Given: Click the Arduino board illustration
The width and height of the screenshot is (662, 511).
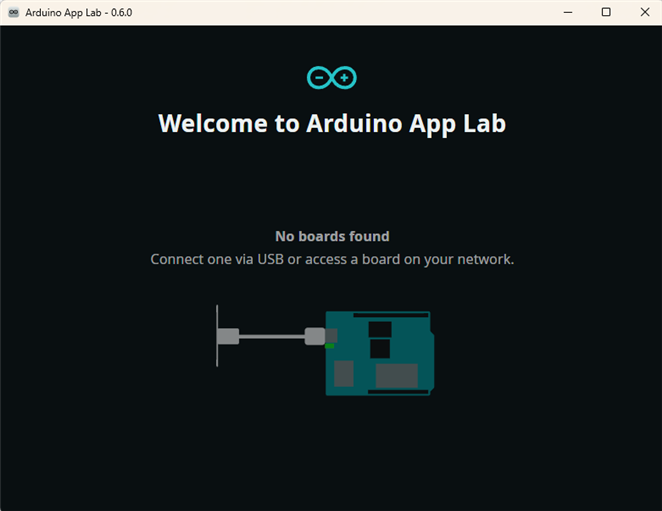Looking at the screenshot, I should [x=380, y=353].
